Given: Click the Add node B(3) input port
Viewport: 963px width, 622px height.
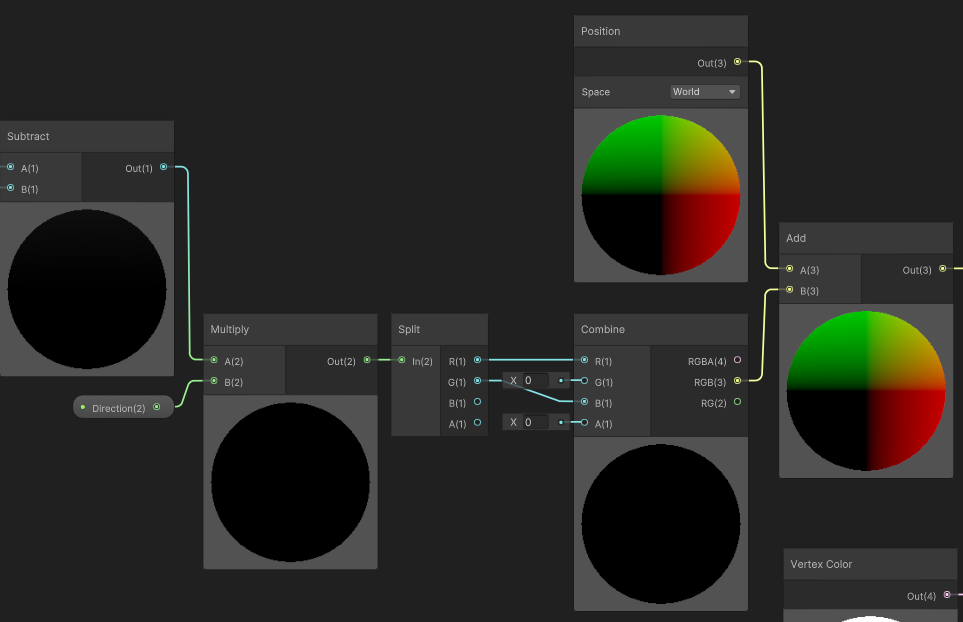Looking at the screenshot, I should pos(790,290).
